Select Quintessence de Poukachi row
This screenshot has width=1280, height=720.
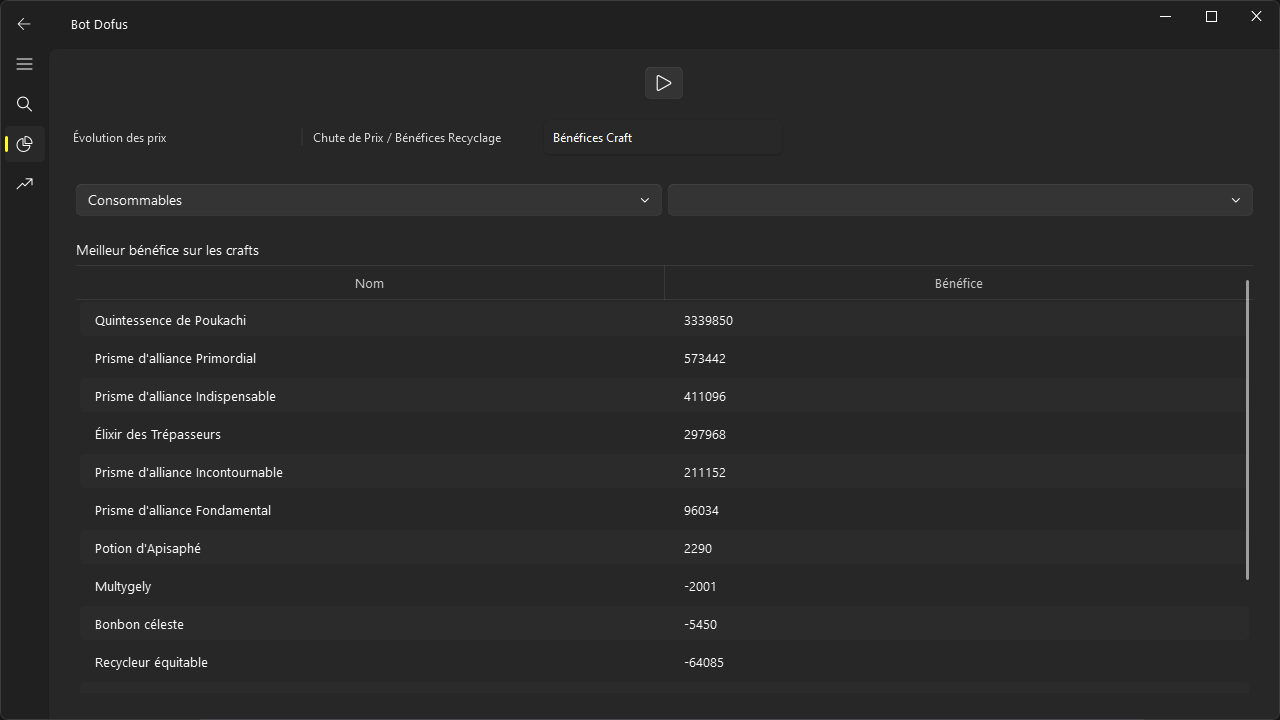(x=663, y=320)
